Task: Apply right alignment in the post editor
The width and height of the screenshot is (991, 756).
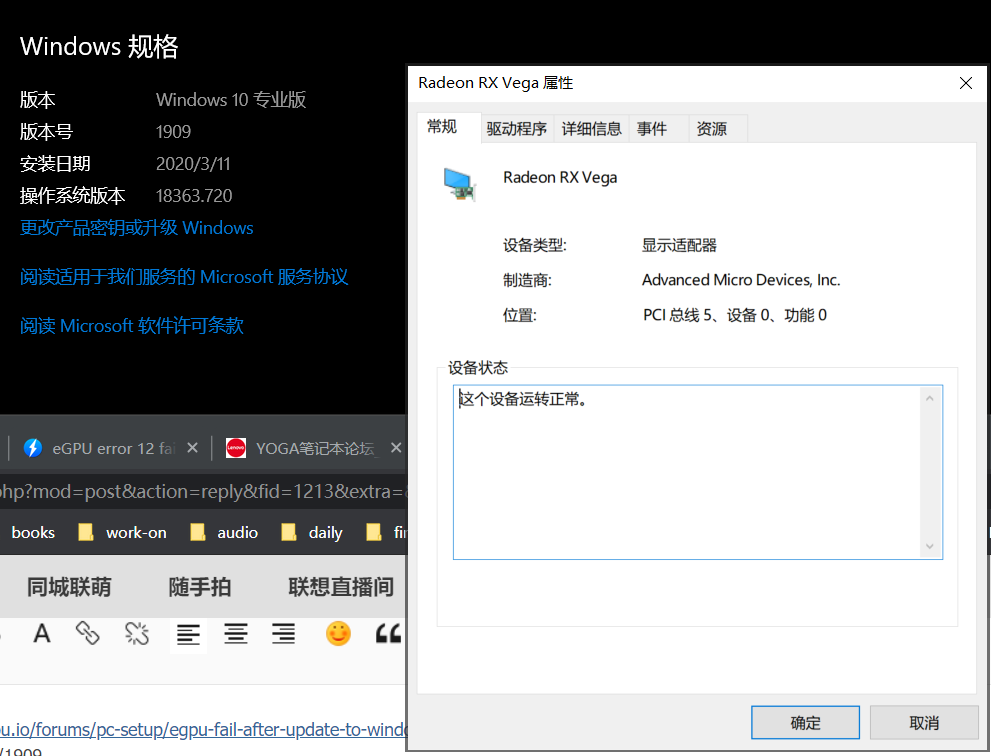Action: [x=284, y=633]
